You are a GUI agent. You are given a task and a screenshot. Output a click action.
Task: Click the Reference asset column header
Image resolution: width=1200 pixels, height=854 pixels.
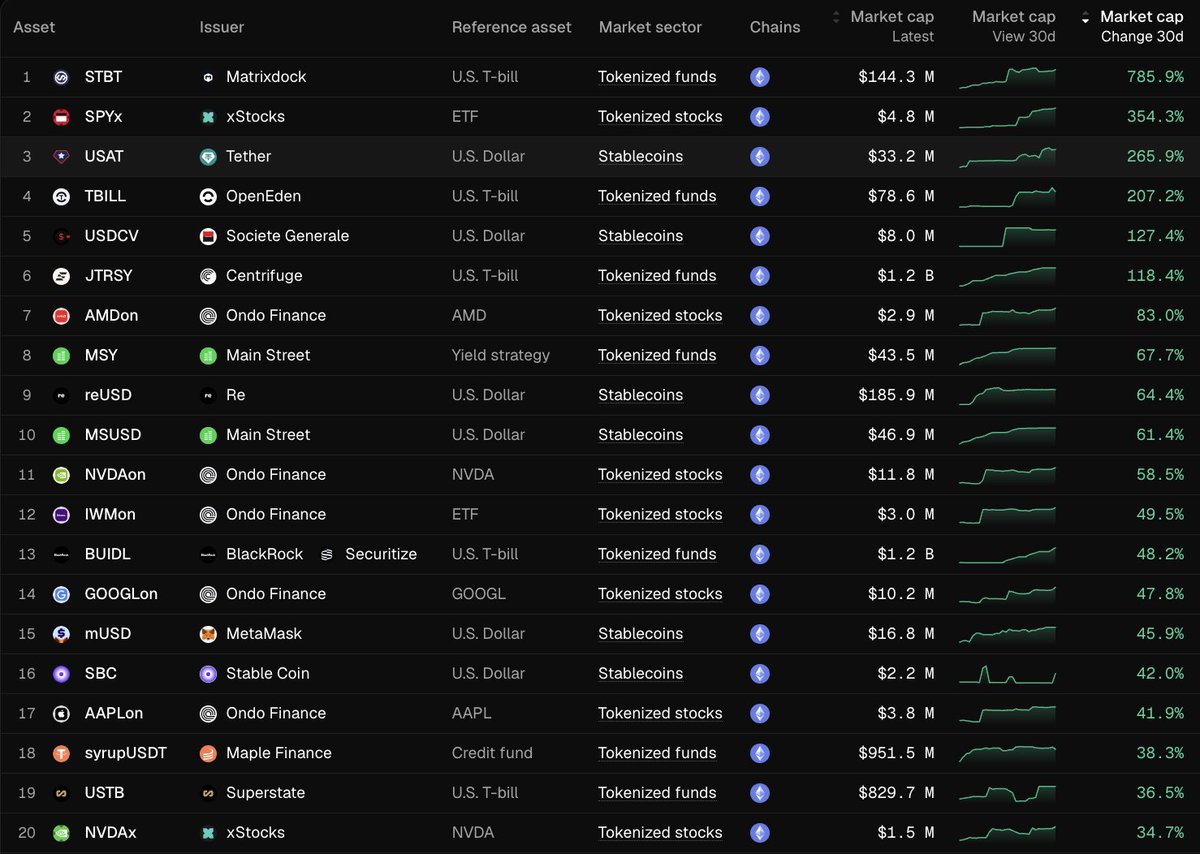tap(511, 27)
